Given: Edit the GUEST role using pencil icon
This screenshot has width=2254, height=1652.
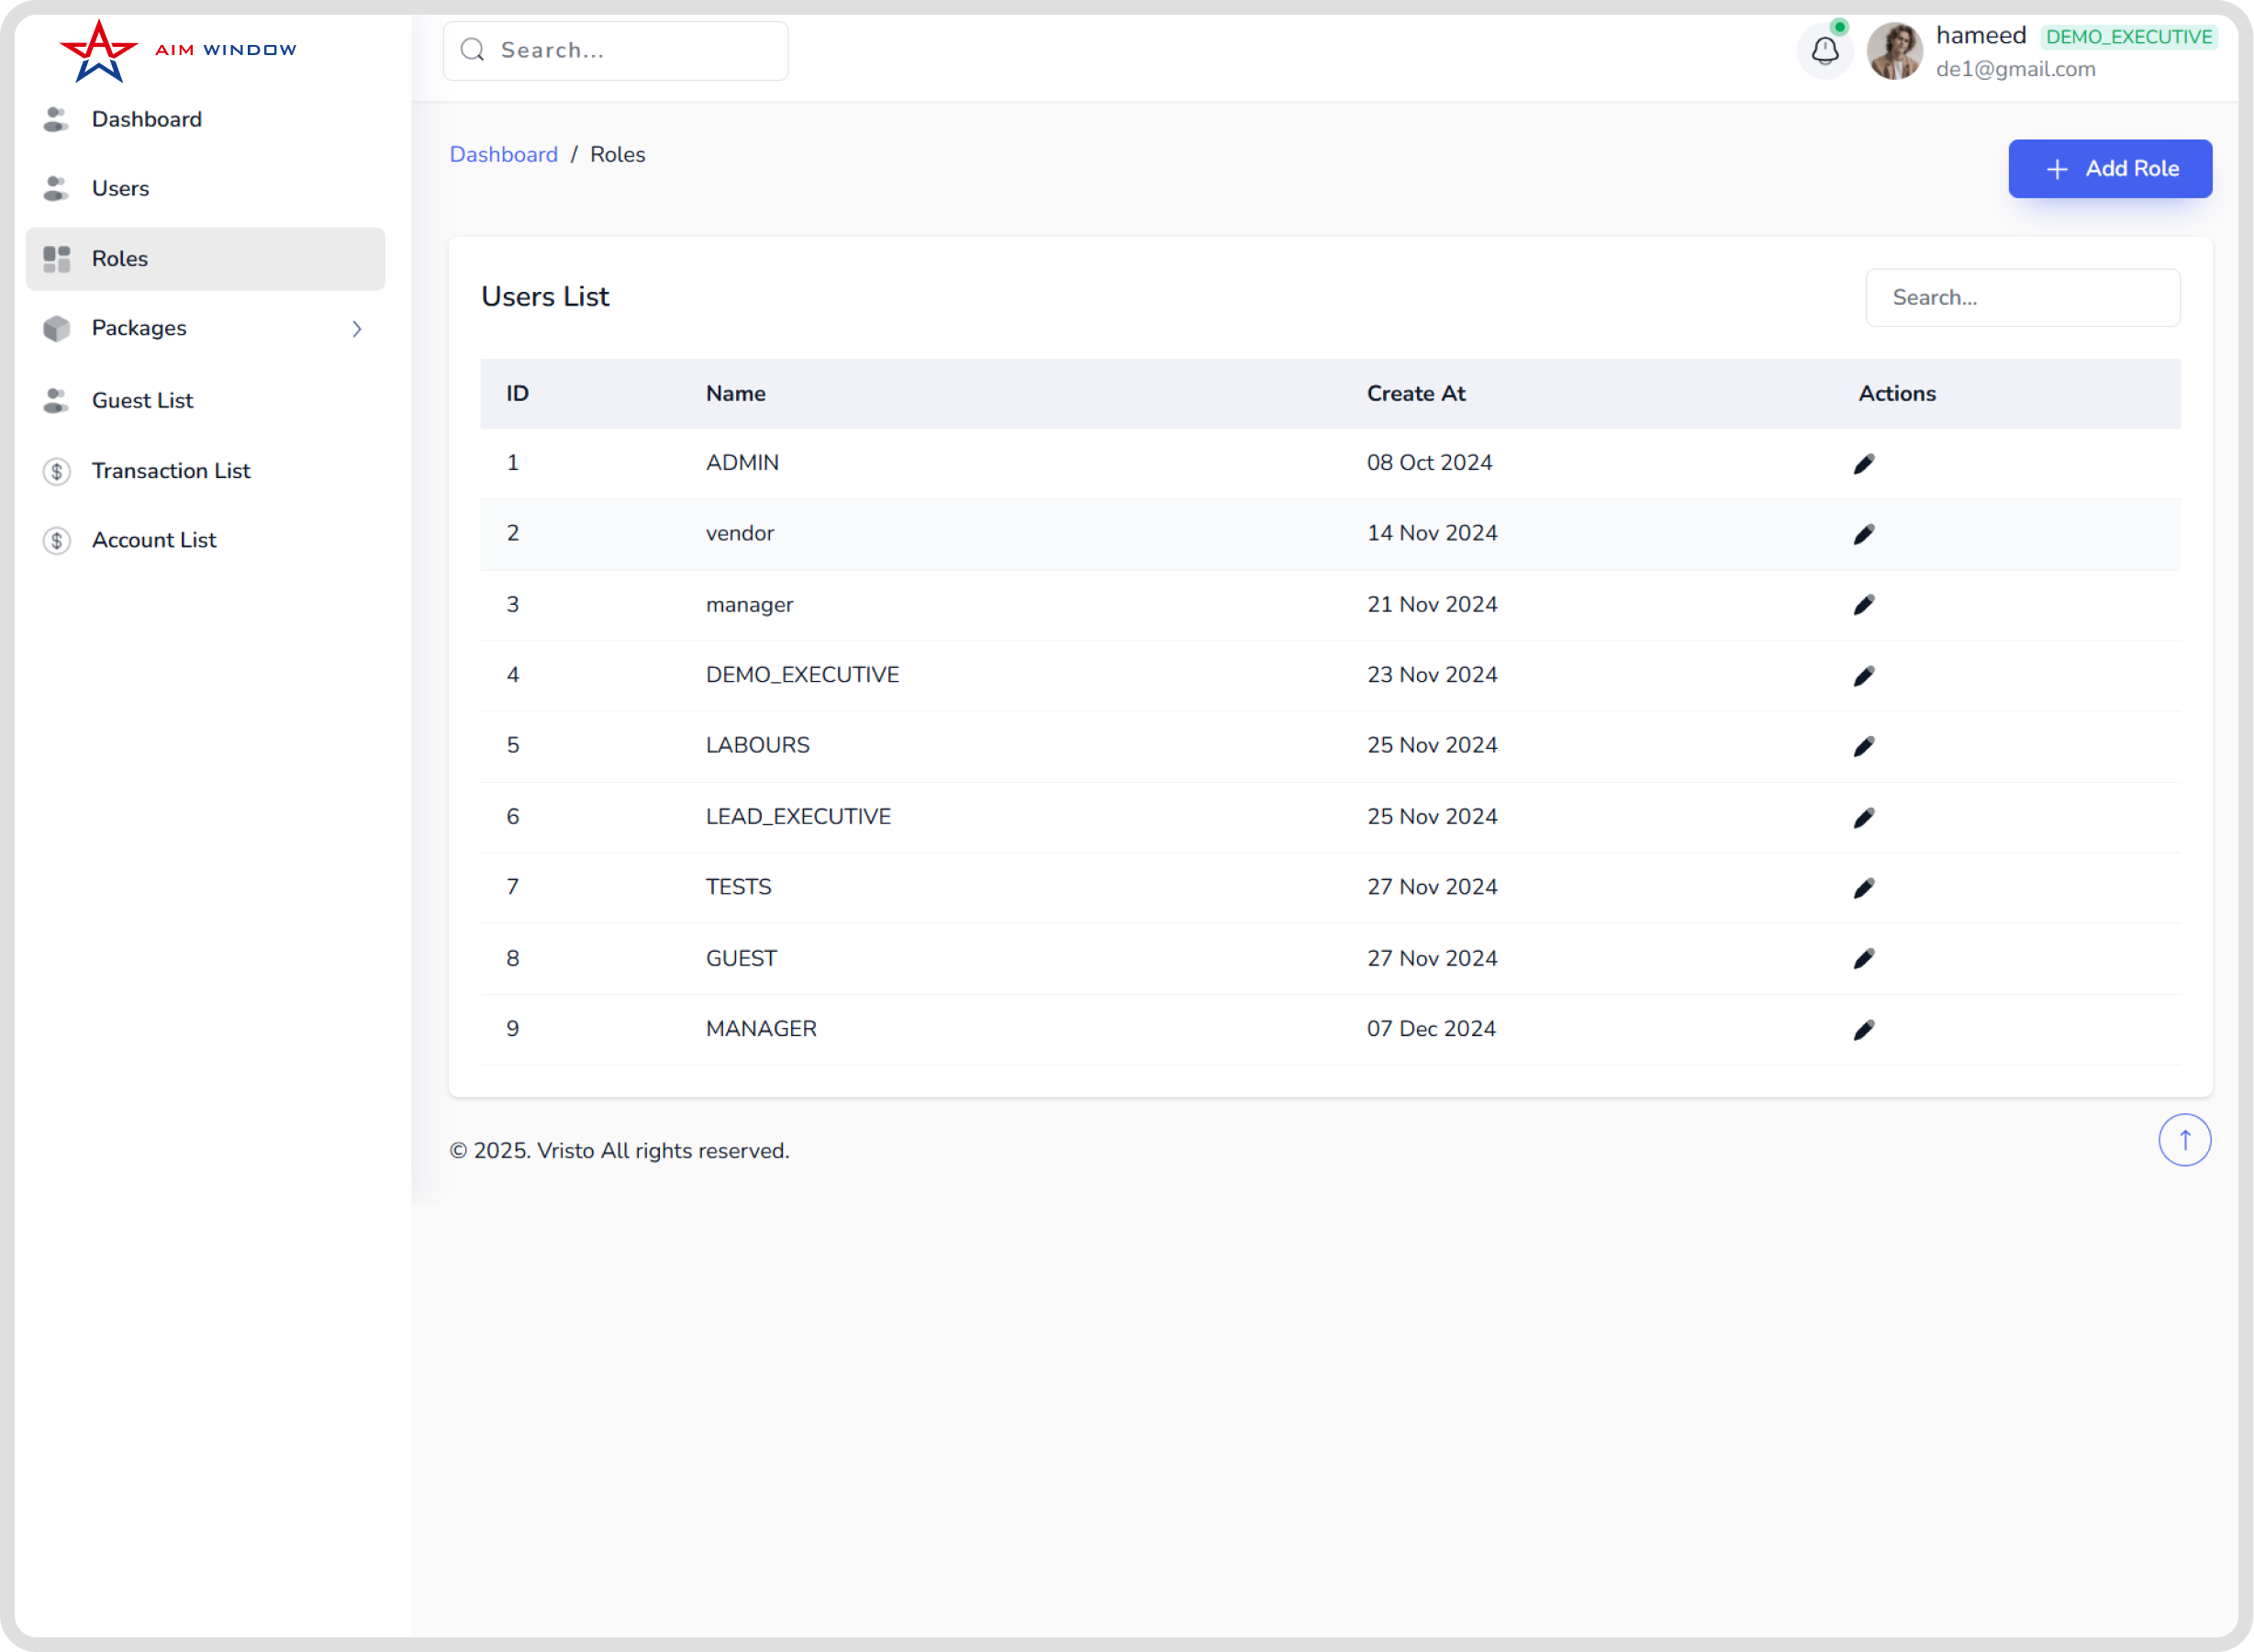Looking at the screenshot, I should [x=1863, y=958].
